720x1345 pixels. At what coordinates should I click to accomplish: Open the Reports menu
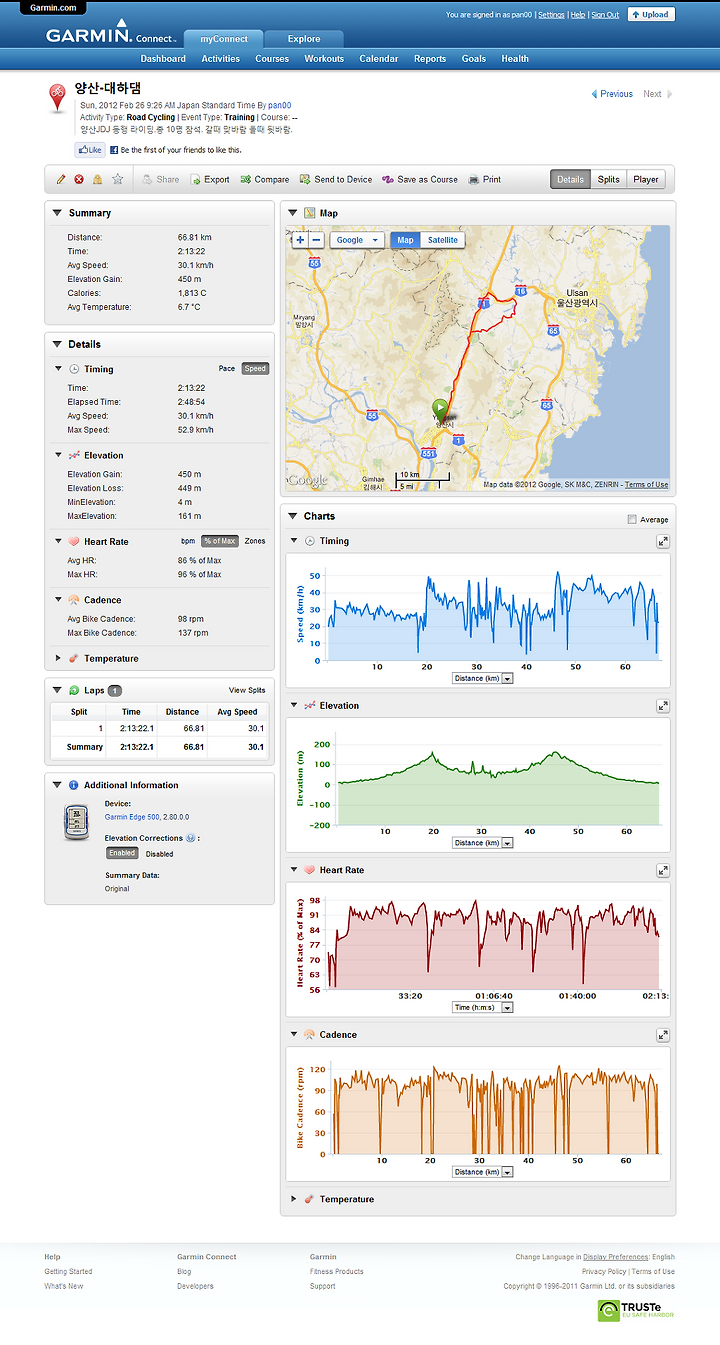tap(430, 59)
